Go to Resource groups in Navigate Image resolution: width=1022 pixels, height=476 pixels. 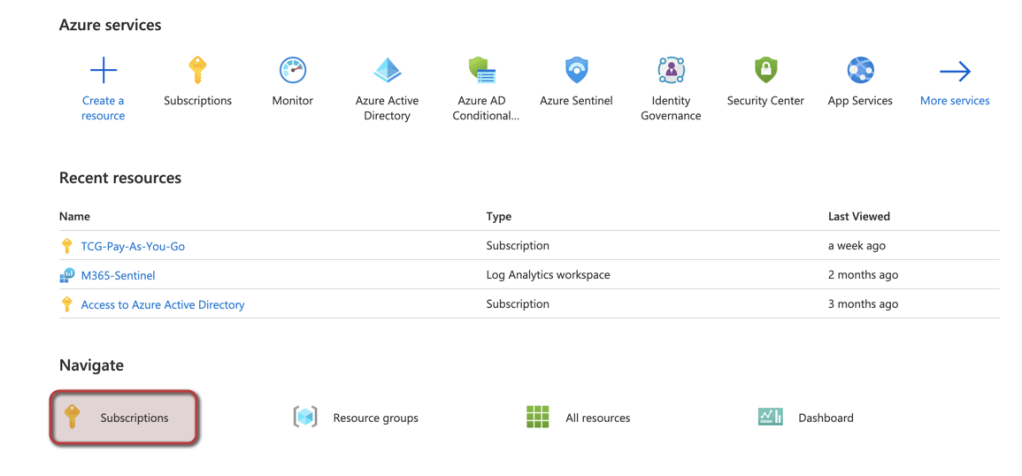pos(375,418)
